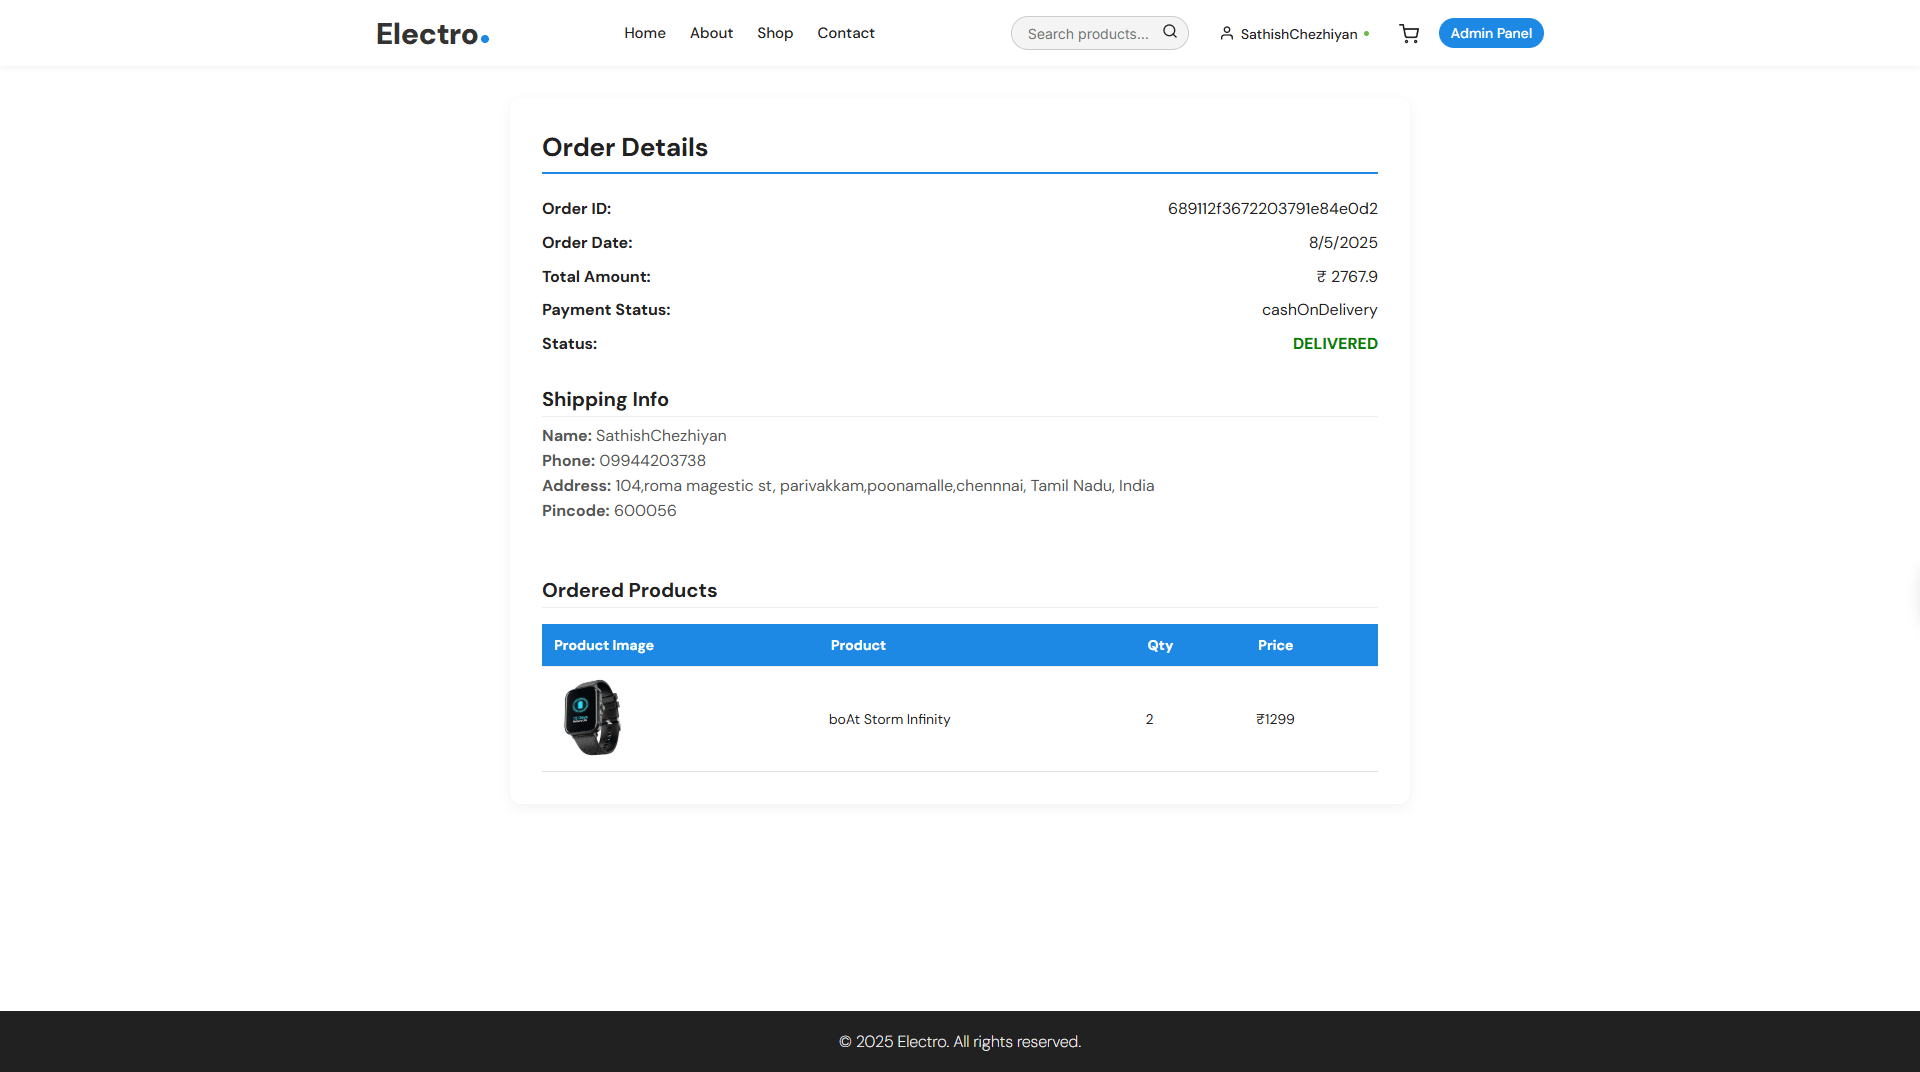Click the Product Image column header
The height and width of the screenshot is (1072, 1920).
[x=603, y=646]
